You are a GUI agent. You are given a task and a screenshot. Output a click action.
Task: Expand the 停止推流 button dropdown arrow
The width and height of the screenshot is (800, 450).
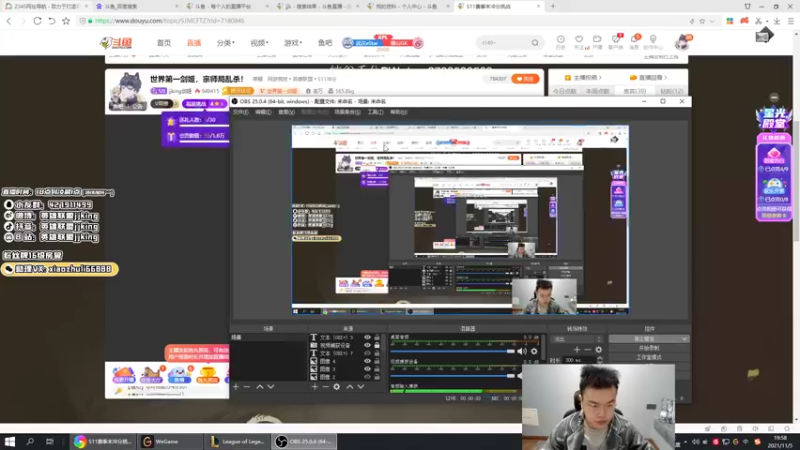click(684, 339)
